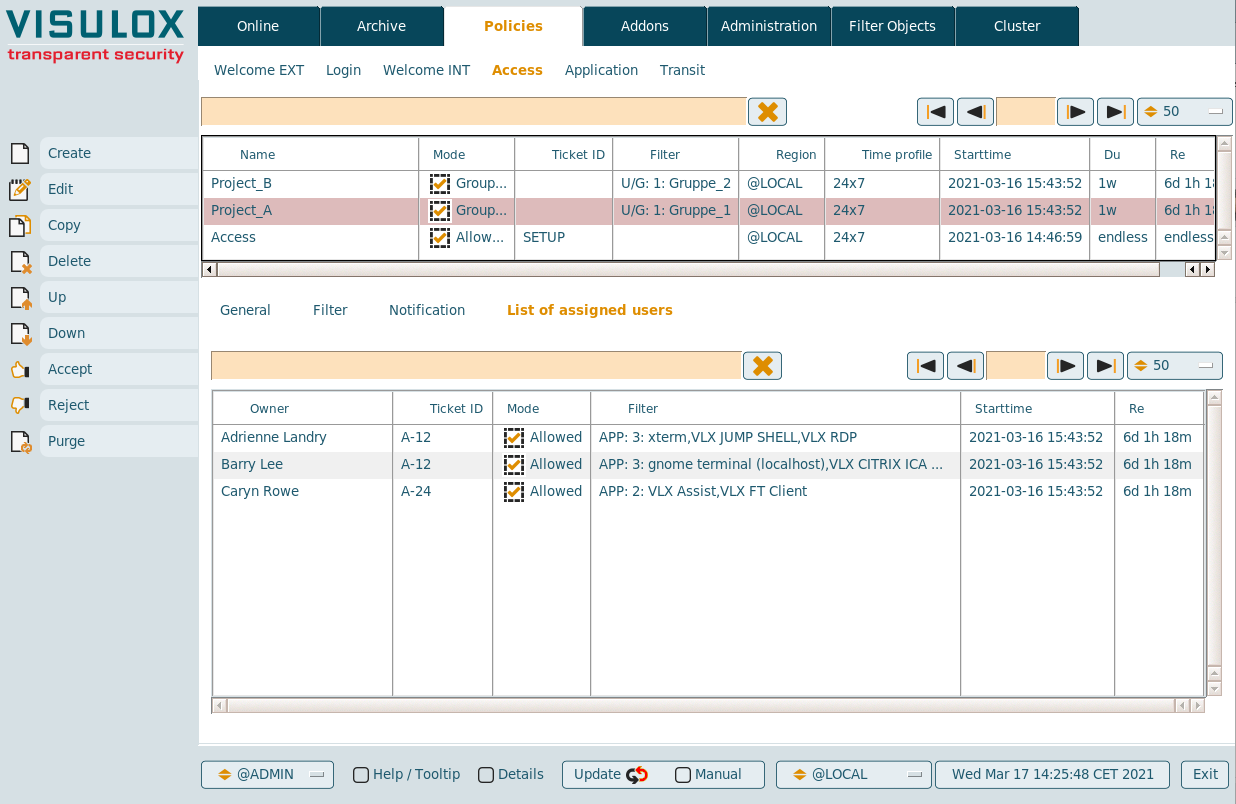Enable the Help / Tooltip checkbox
Screen dimensions: 1236x804
pos(361,775)
